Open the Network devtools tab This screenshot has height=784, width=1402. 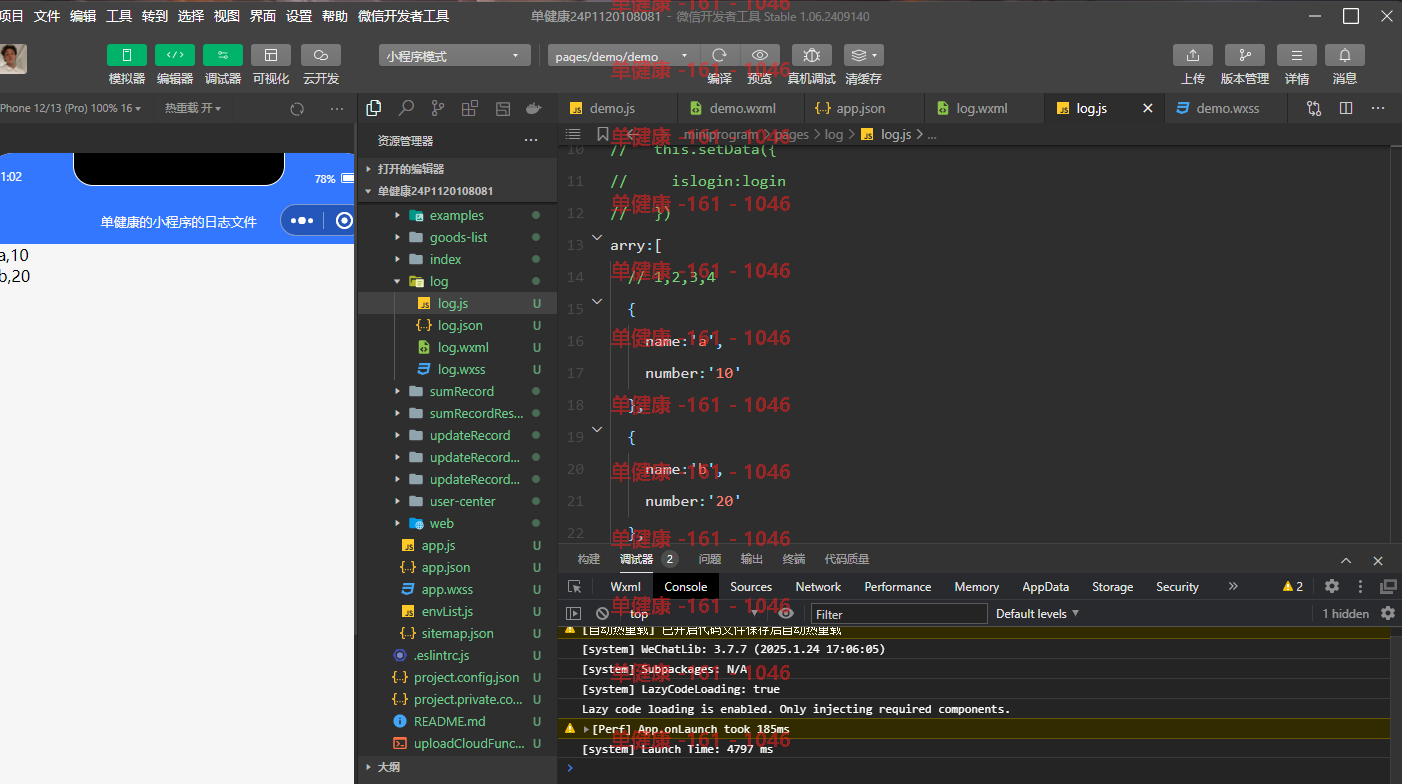pos(818,587)
